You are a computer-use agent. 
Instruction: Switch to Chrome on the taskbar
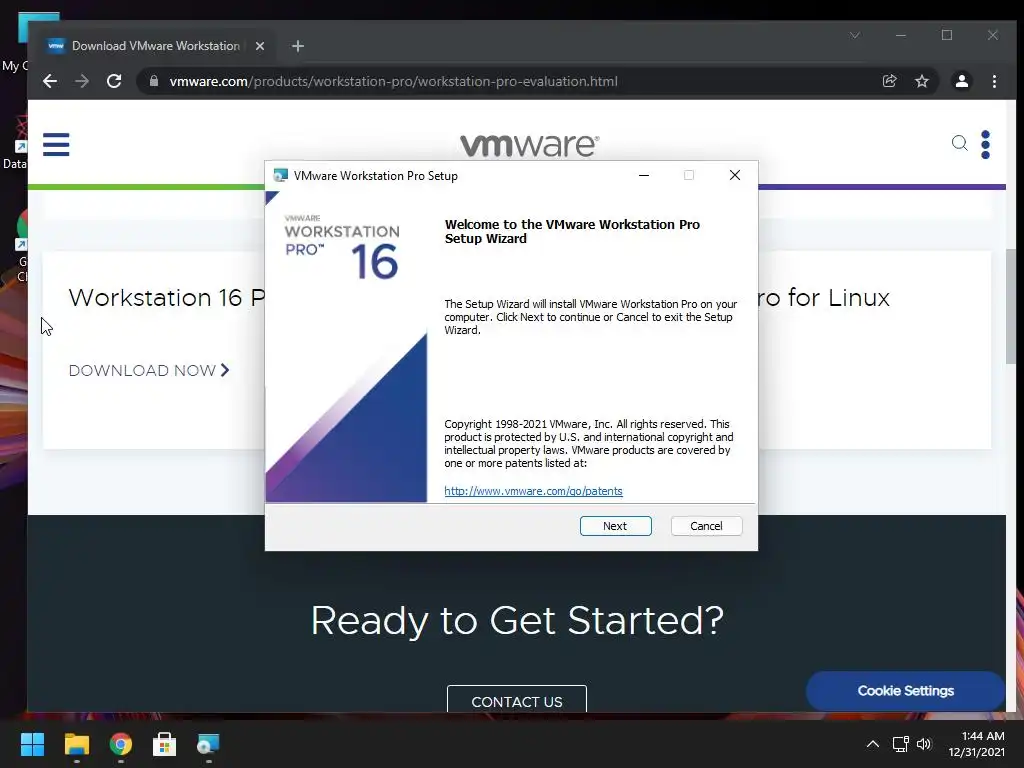click(121, 744)
